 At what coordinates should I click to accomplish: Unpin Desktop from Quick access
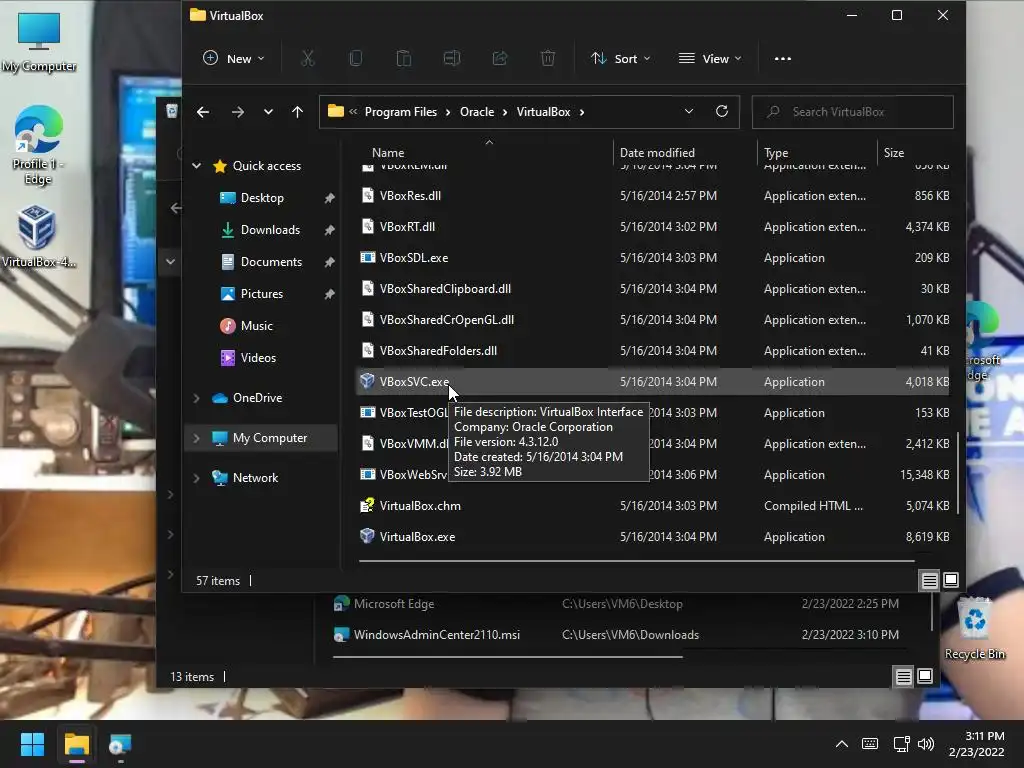tap(329, 198)
